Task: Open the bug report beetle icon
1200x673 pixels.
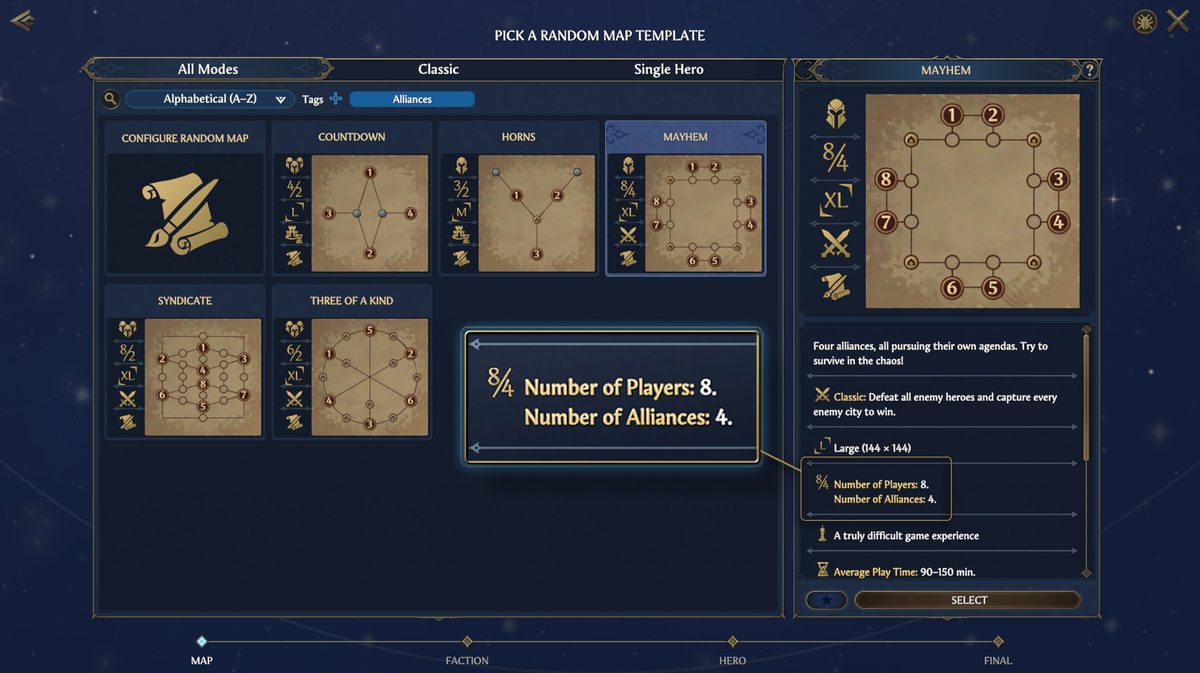Action: point(1145,21)
